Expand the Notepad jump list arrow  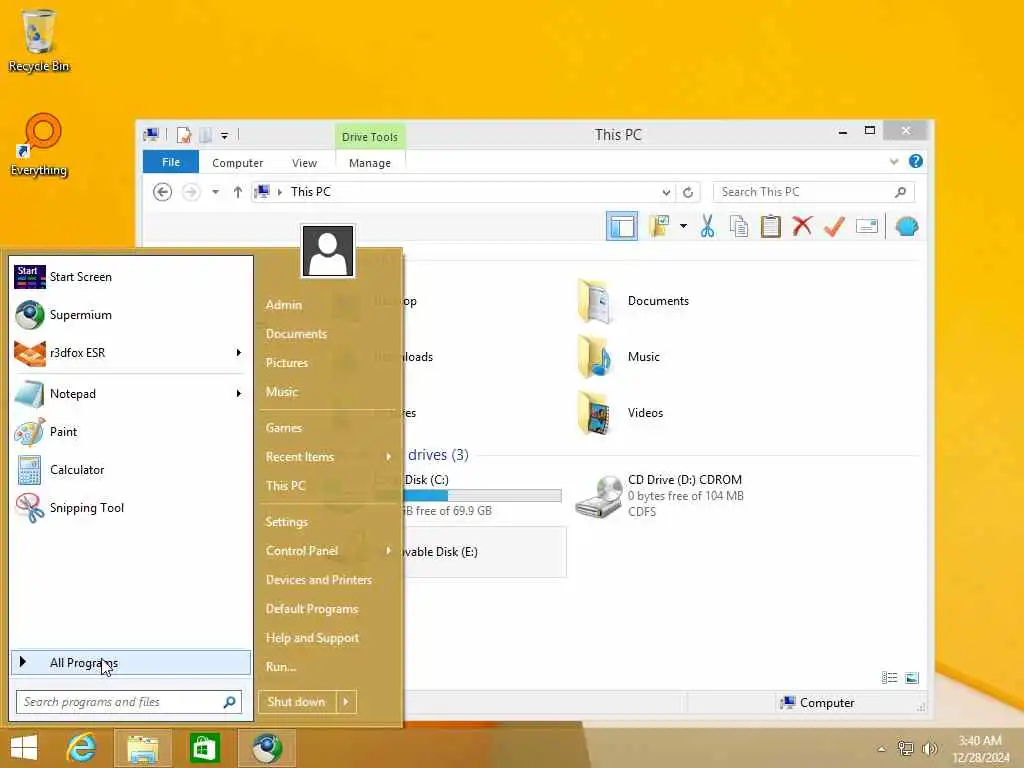[x=238, y=394]
